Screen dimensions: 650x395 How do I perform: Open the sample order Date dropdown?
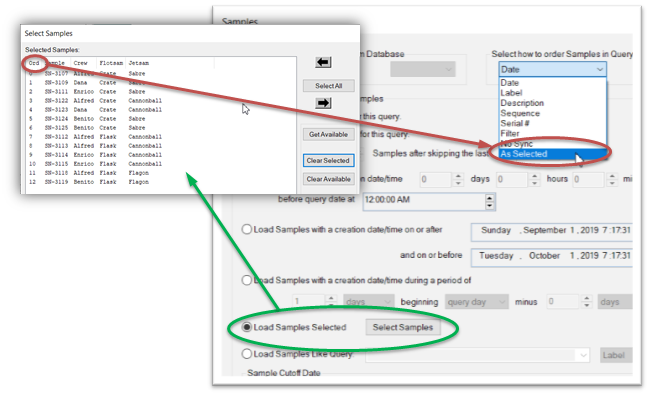[x=553, y=69]
